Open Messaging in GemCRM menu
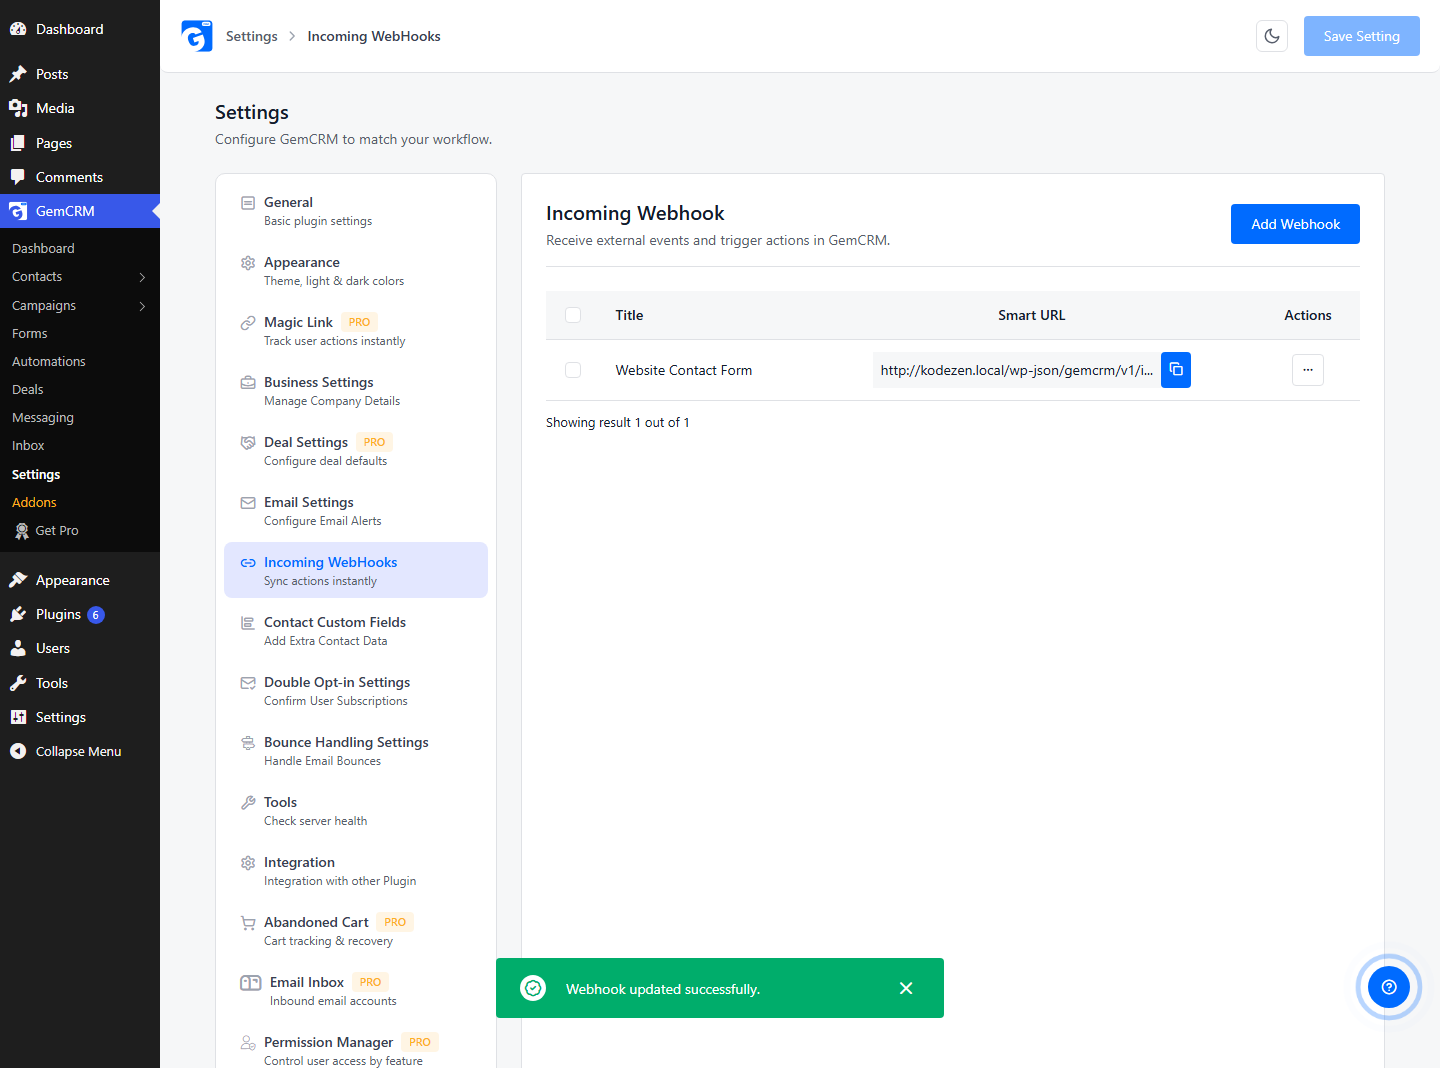The height and width of the screenshot is (1068, 1440). point(43,418)
